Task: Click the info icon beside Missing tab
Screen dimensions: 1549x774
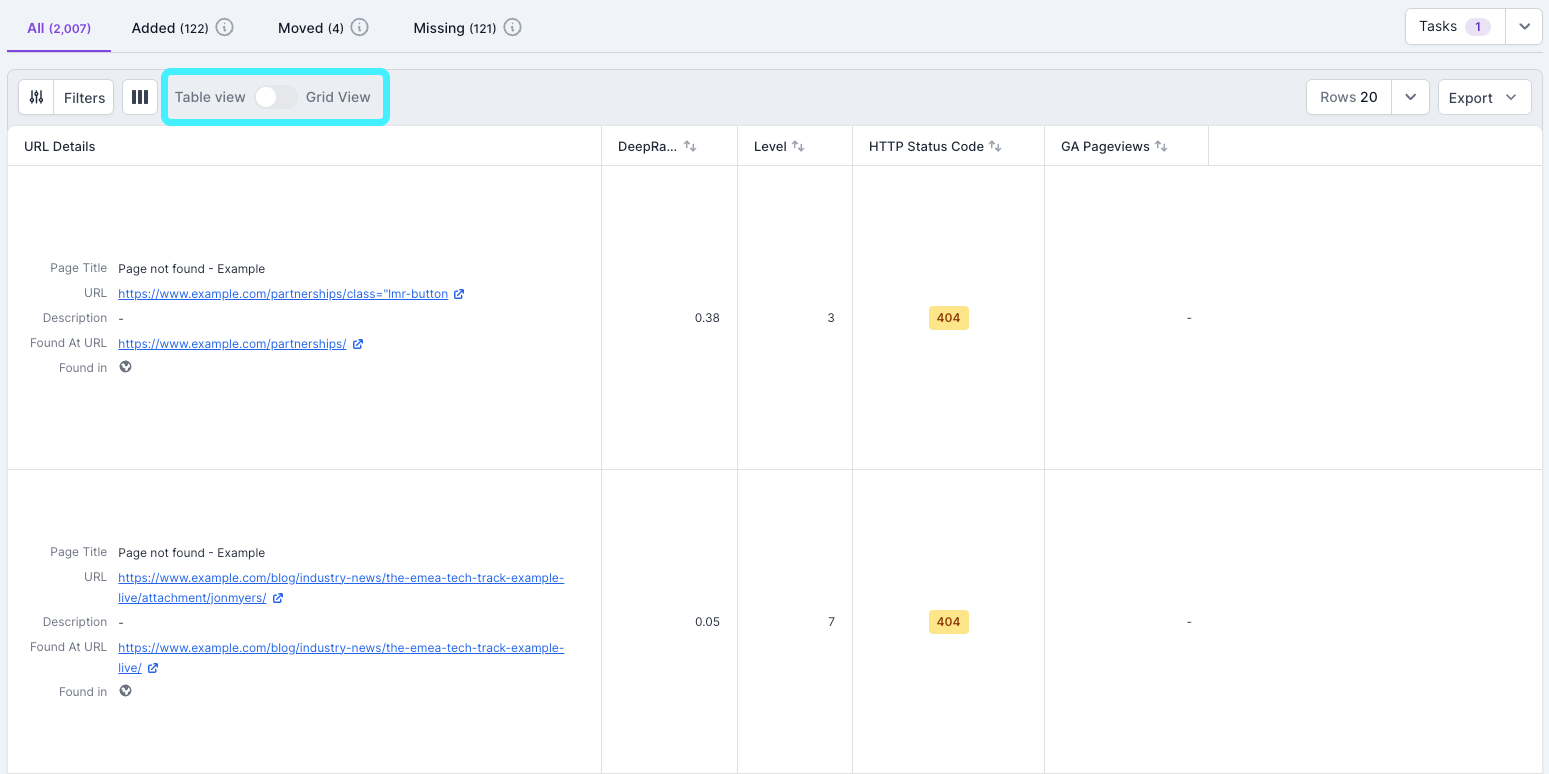Action: [512, 27]
